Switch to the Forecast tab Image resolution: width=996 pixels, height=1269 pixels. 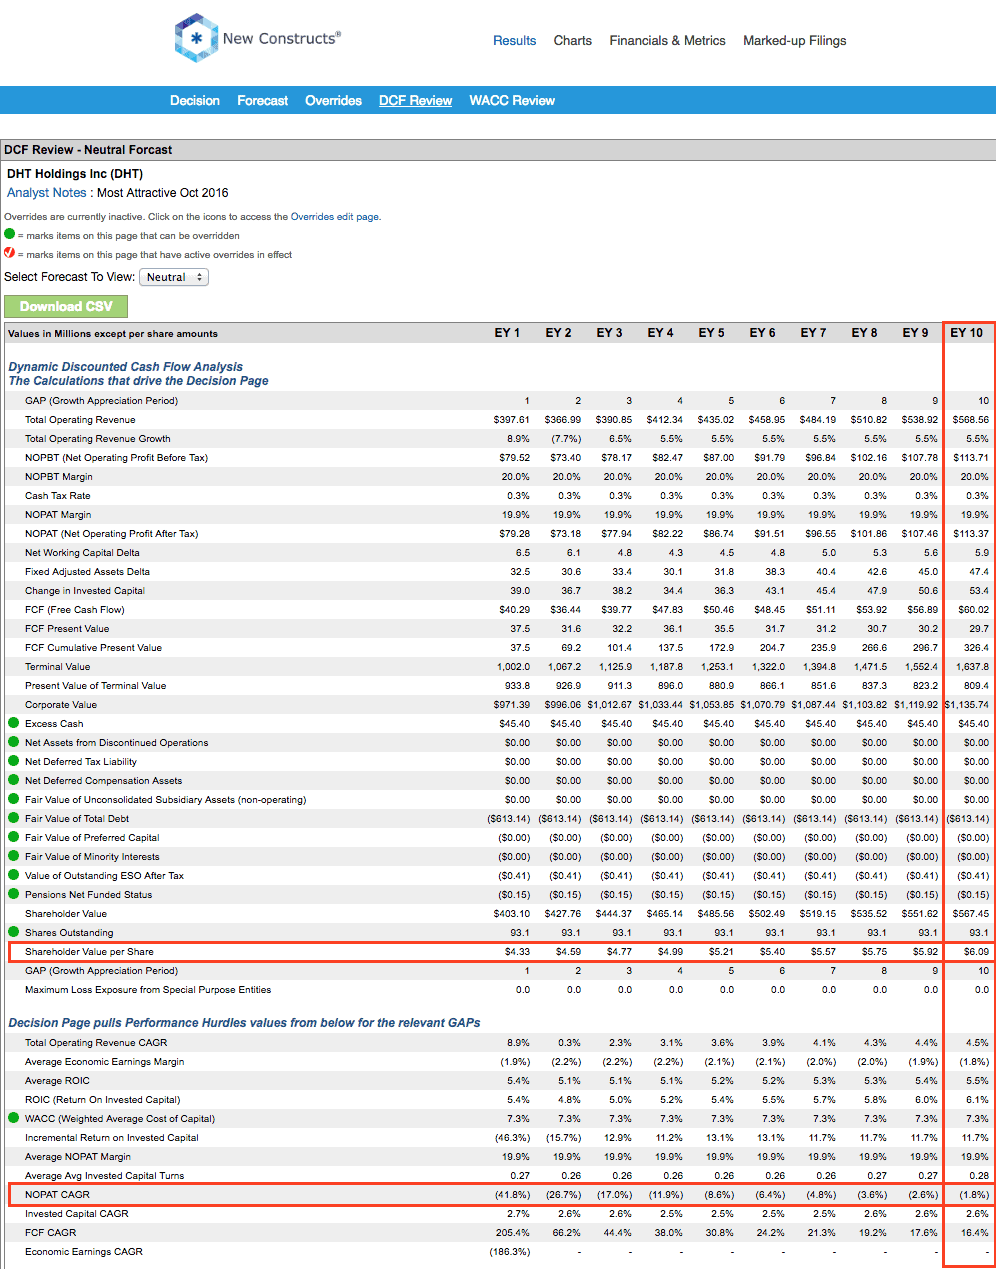(x=263, y=101)
